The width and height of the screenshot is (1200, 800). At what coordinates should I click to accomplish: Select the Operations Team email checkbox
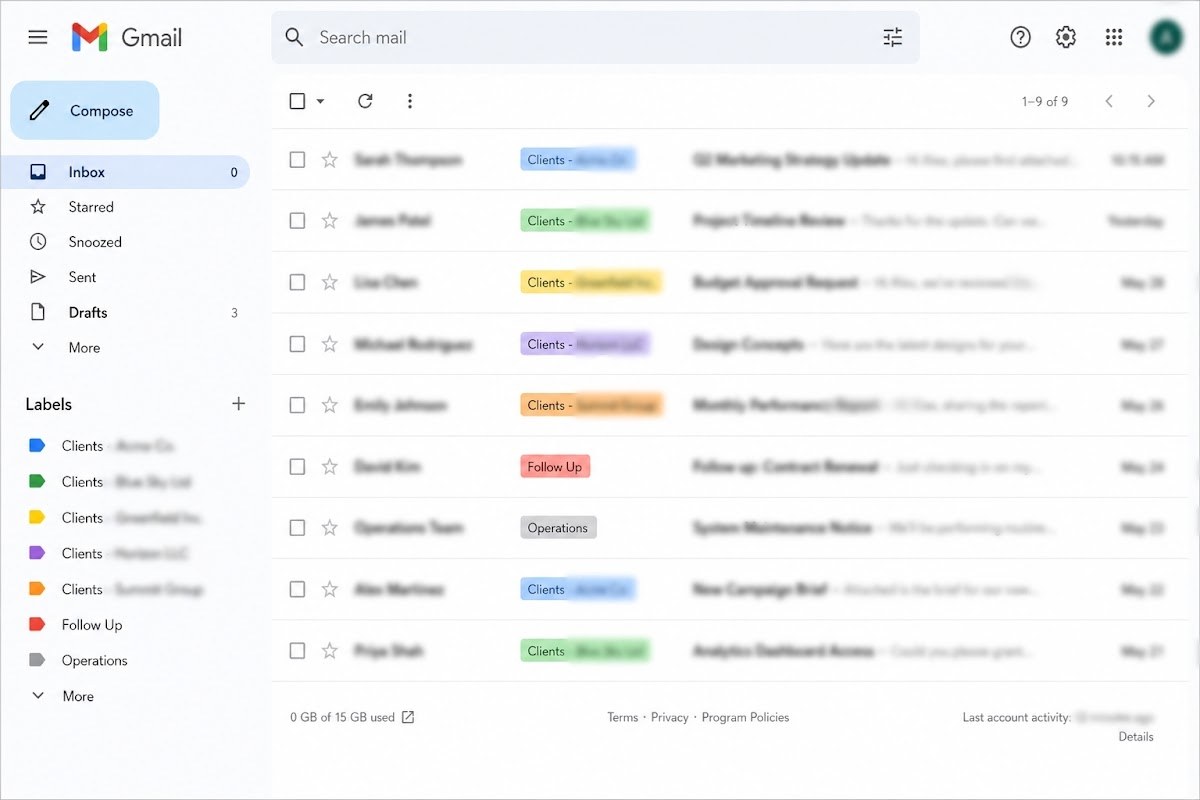point(297,528)
